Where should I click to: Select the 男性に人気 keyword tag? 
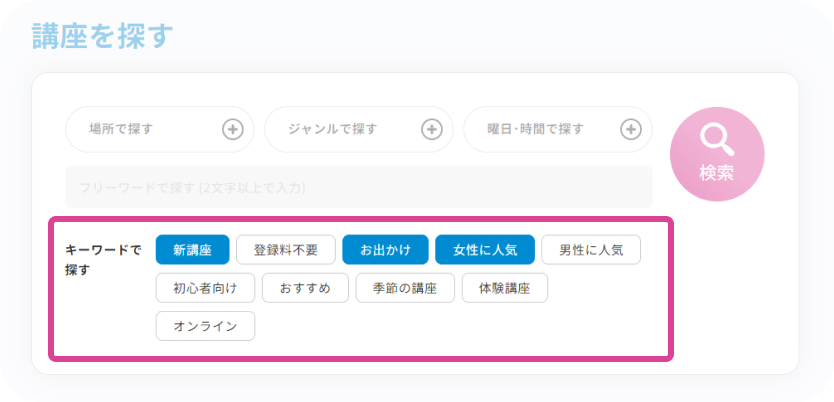point(591,249)
